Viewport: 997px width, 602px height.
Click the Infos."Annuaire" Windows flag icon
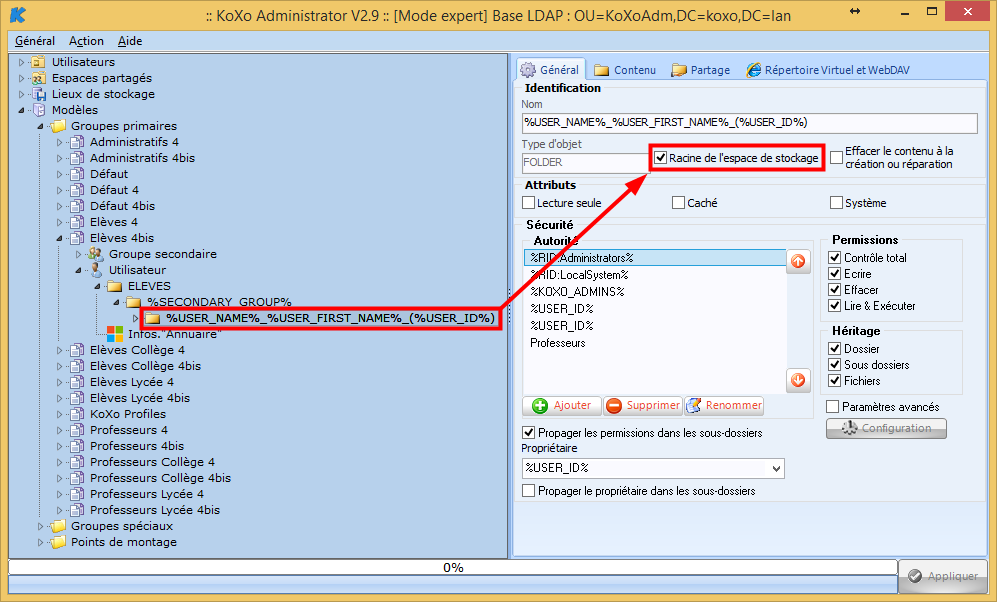115,334
